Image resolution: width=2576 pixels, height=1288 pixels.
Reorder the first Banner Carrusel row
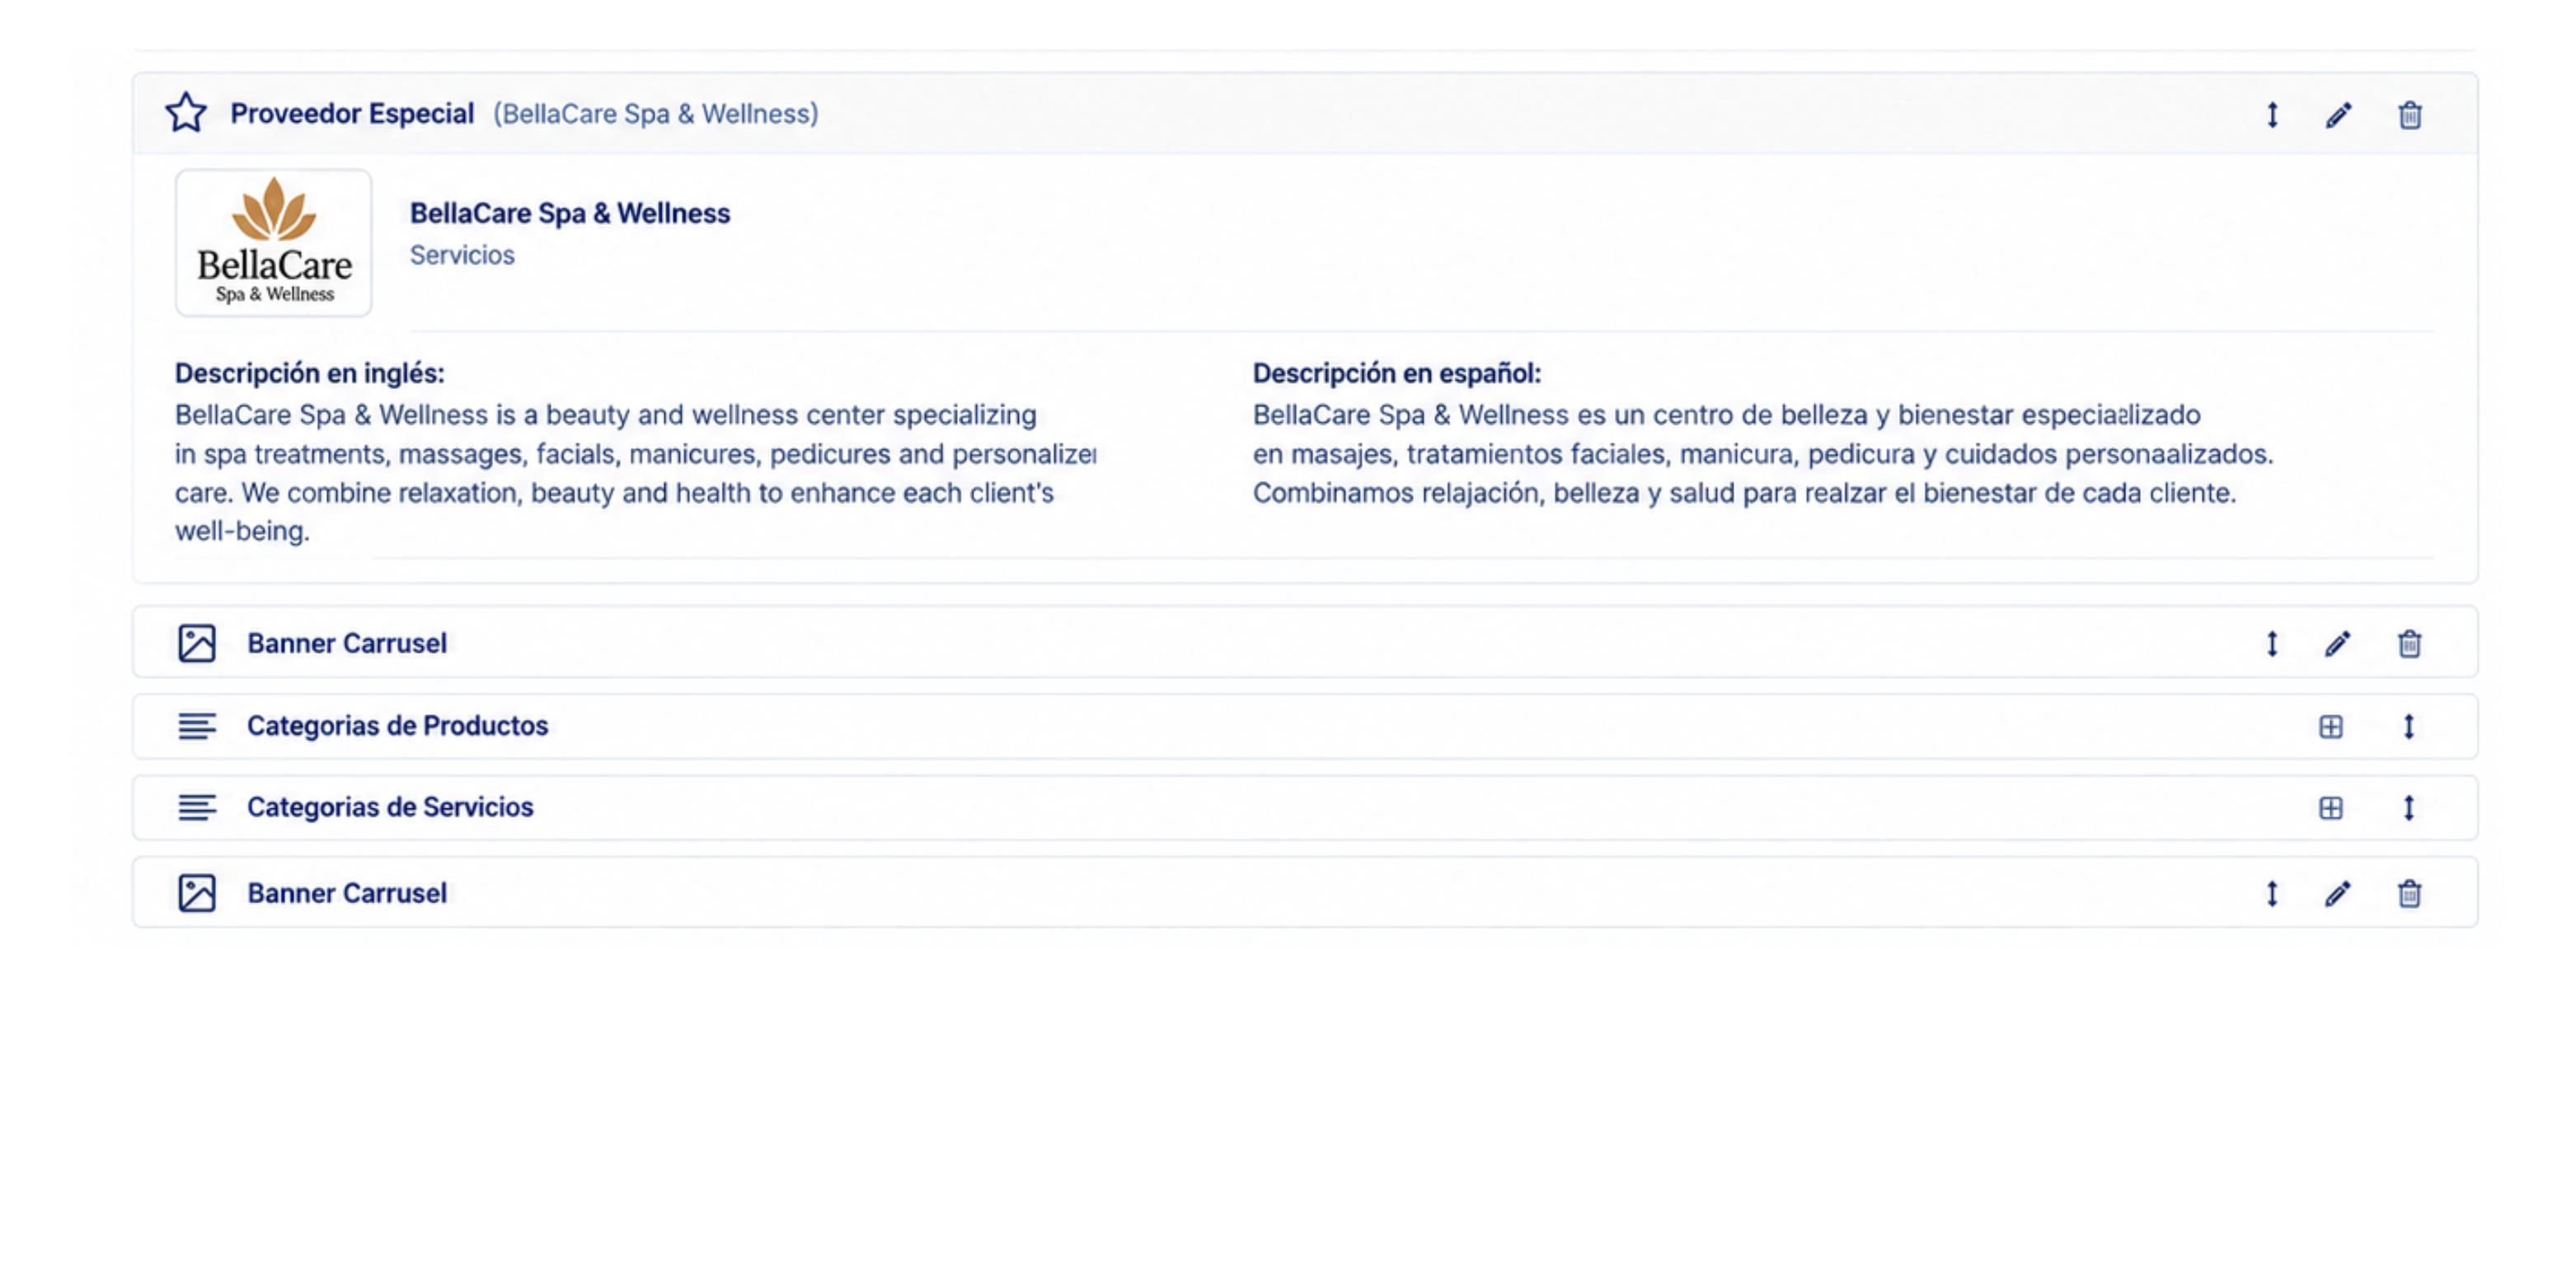2272,643
